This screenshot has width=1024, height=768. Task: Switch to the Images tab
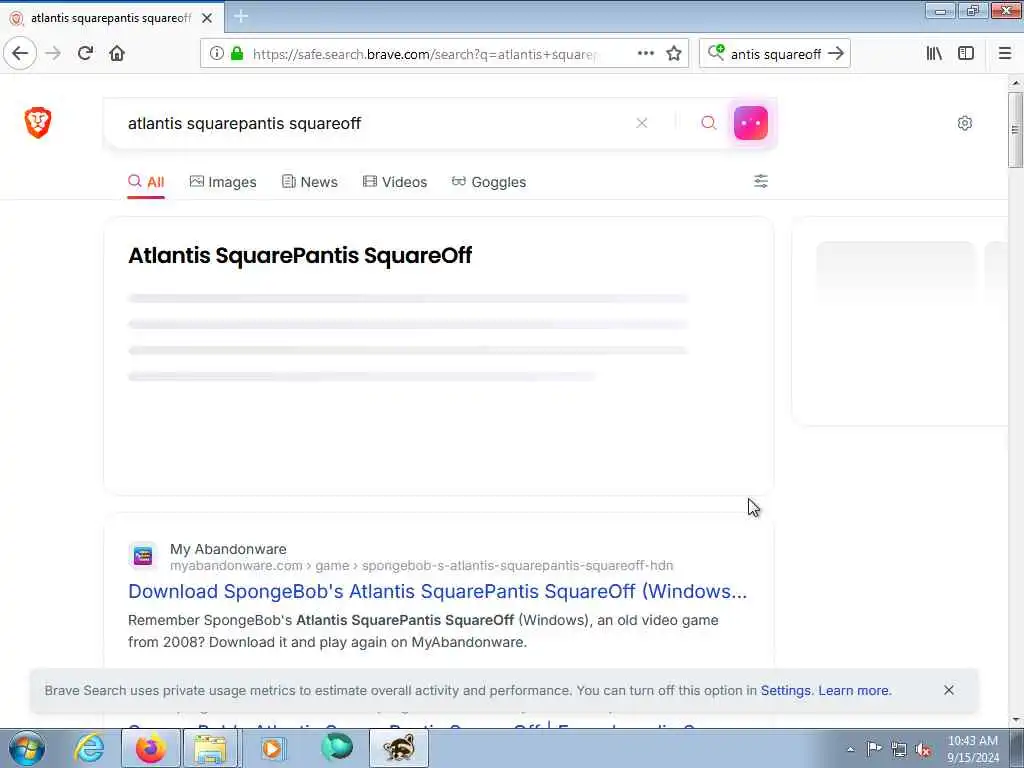(223, 182)
